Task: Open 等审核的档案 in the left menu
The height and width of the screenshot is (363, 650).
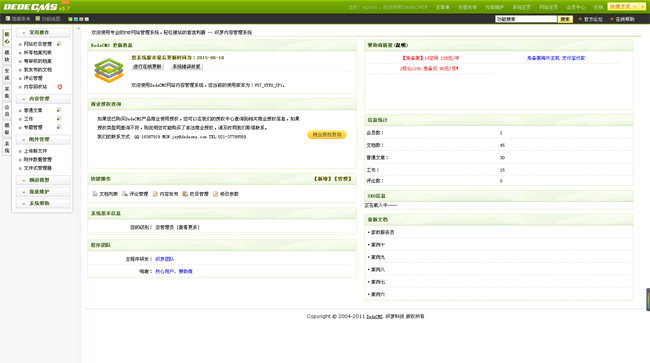Action: [x=38, y=61]
